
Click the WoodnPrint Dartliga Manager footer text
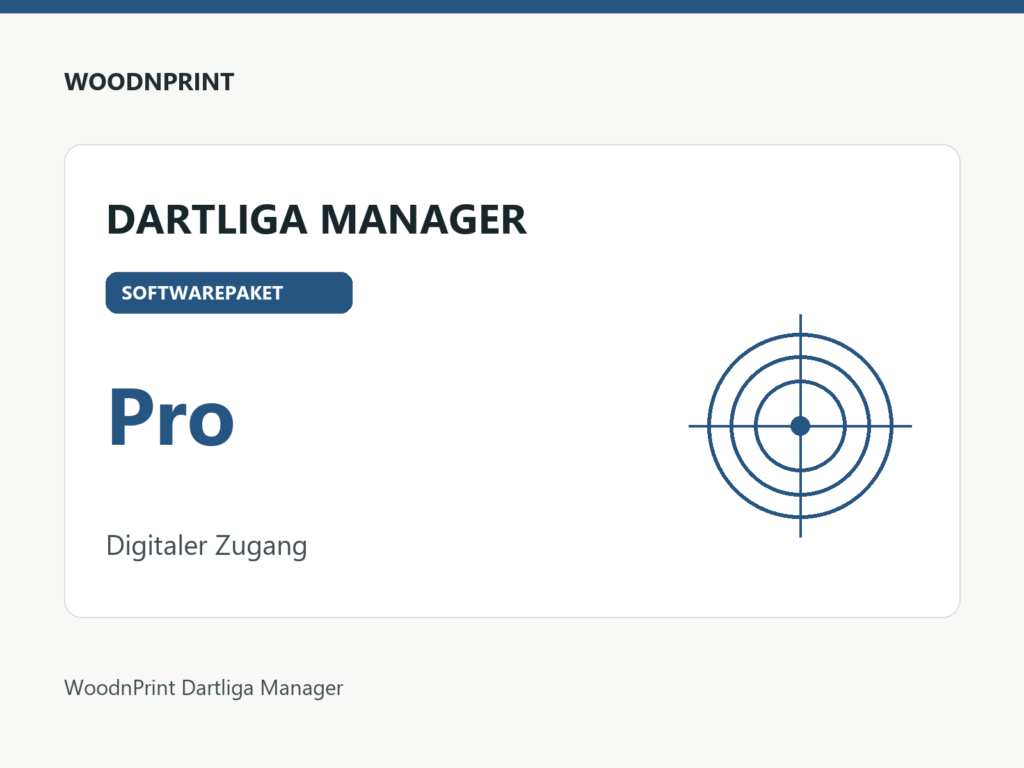[204, 688]
